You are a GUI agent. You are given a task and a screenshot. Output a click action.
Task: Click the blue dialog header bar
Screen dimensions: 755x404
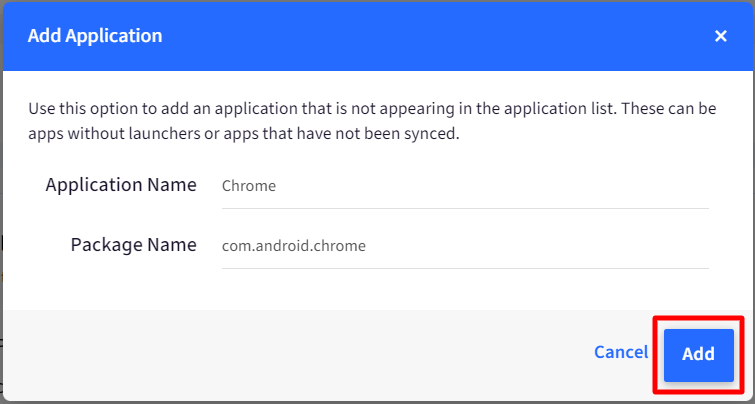(378, 36)
